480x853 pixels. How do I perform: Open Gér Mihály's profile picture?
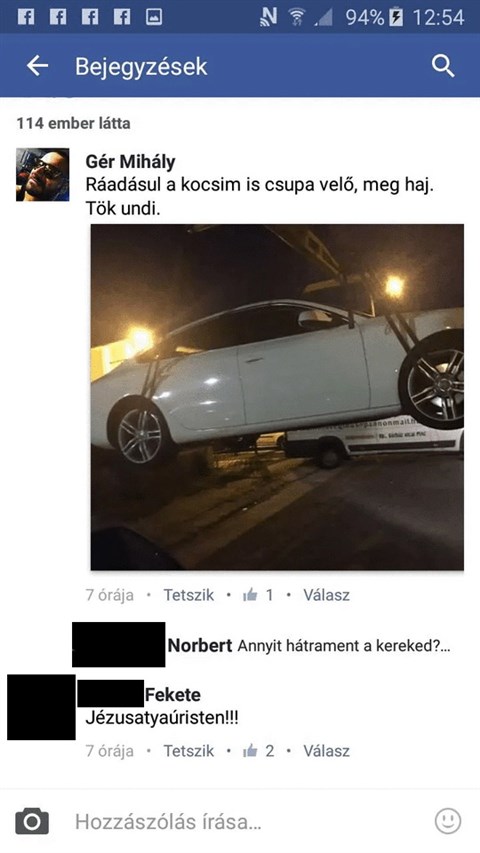[42, 175]
